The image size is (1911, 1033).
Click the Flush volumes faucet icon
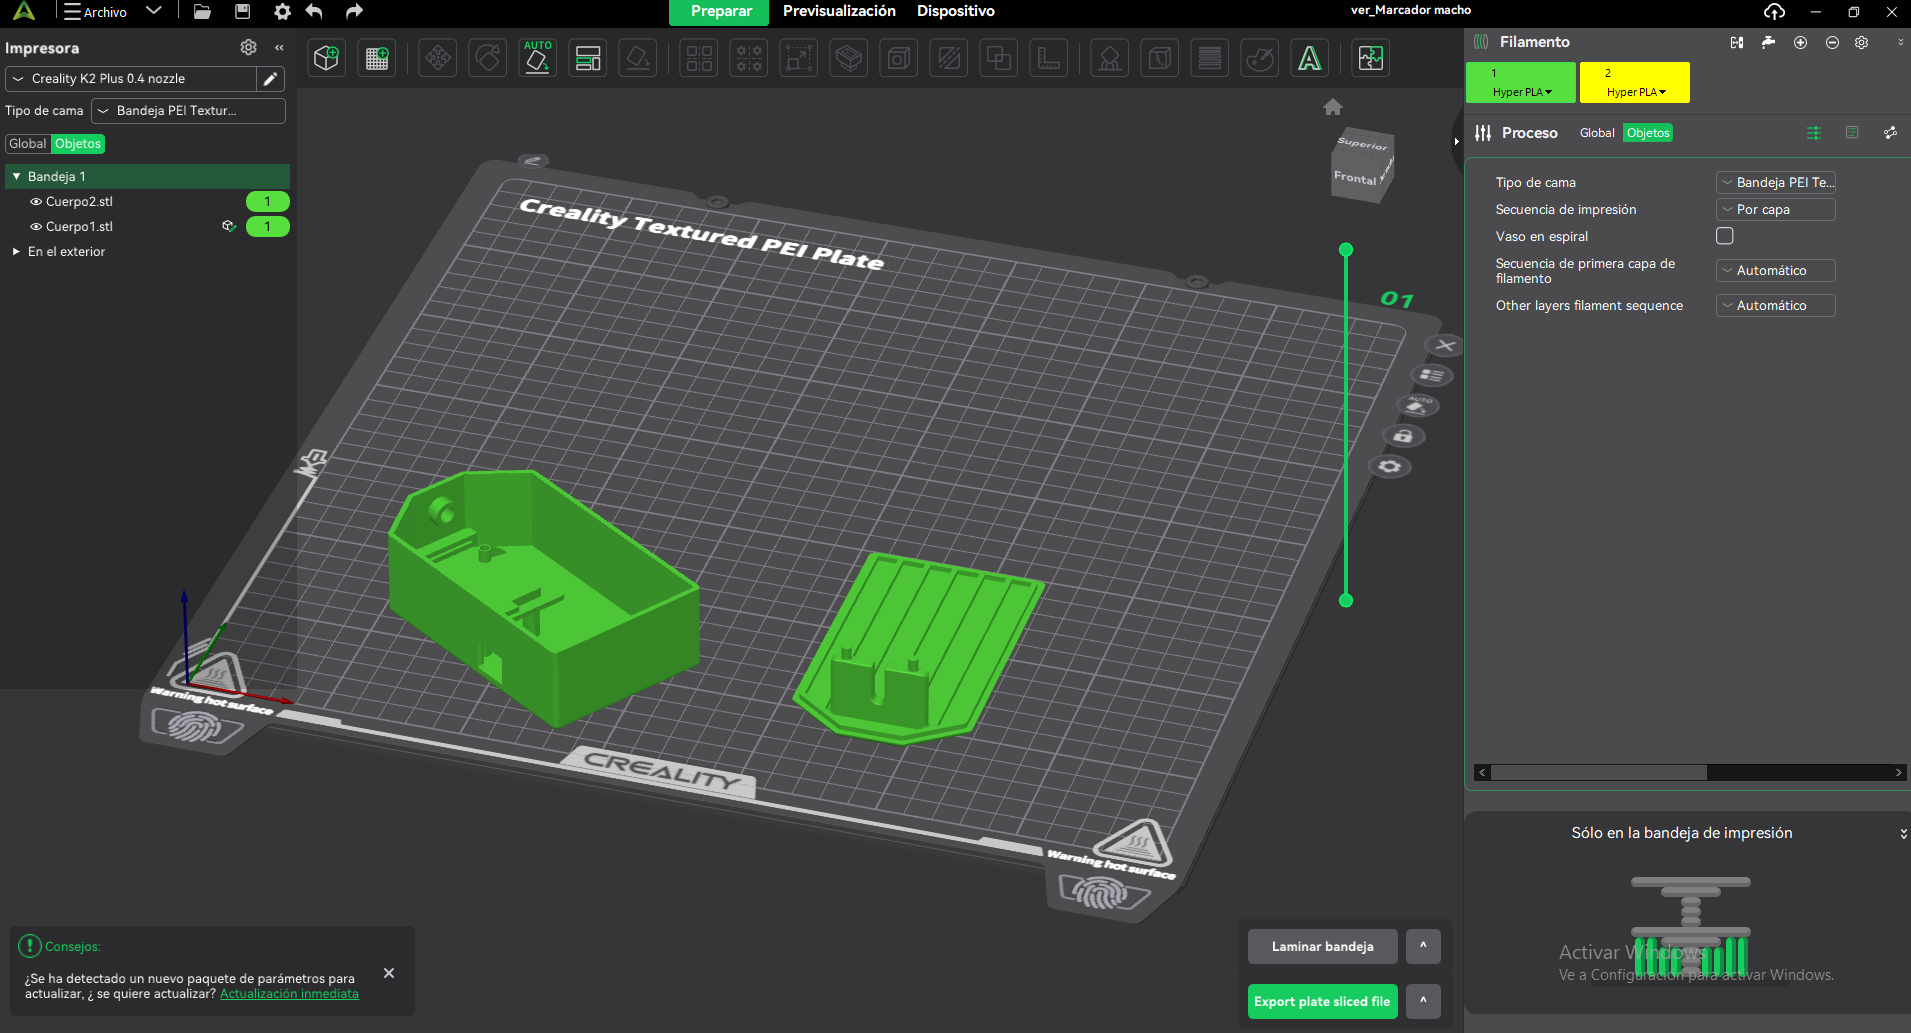[1768, 42]
